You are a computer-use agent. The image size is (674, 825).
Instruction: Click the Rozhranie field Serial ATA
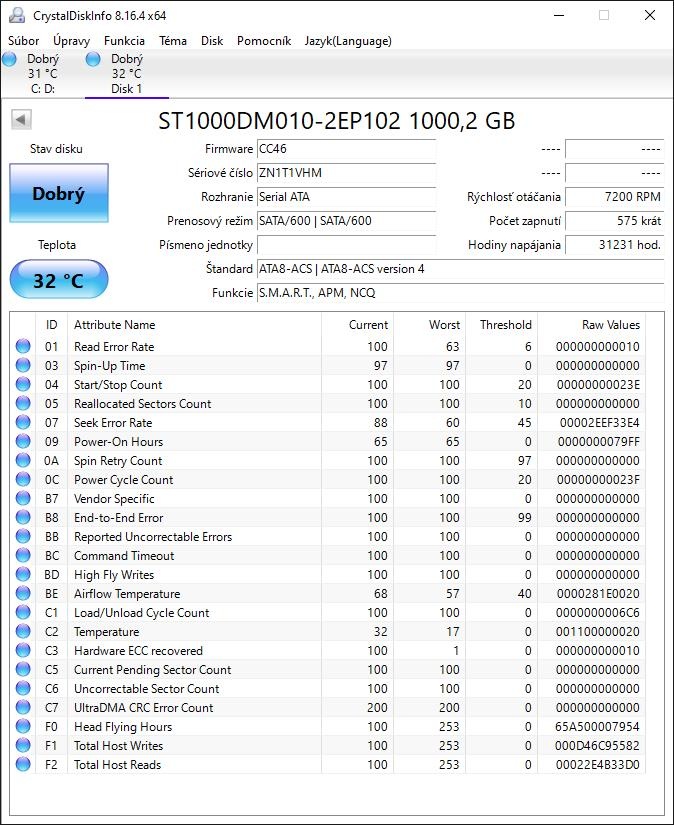point(346,197)
